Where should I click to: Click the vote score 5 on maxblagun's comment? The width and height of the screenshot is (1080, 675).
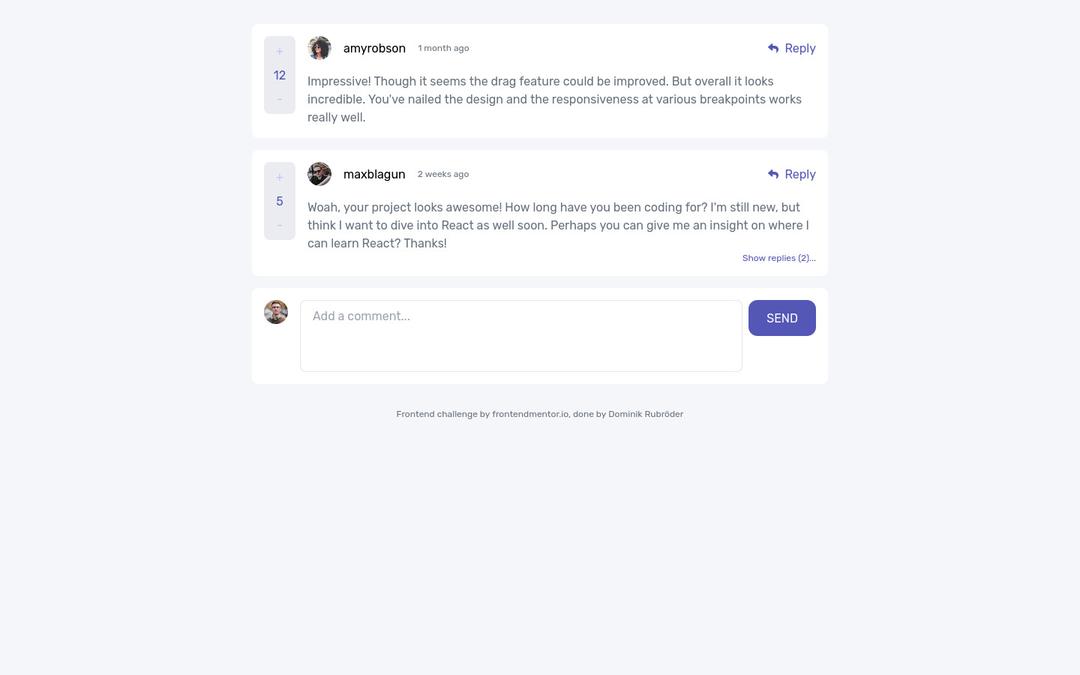tap(277, 198)
